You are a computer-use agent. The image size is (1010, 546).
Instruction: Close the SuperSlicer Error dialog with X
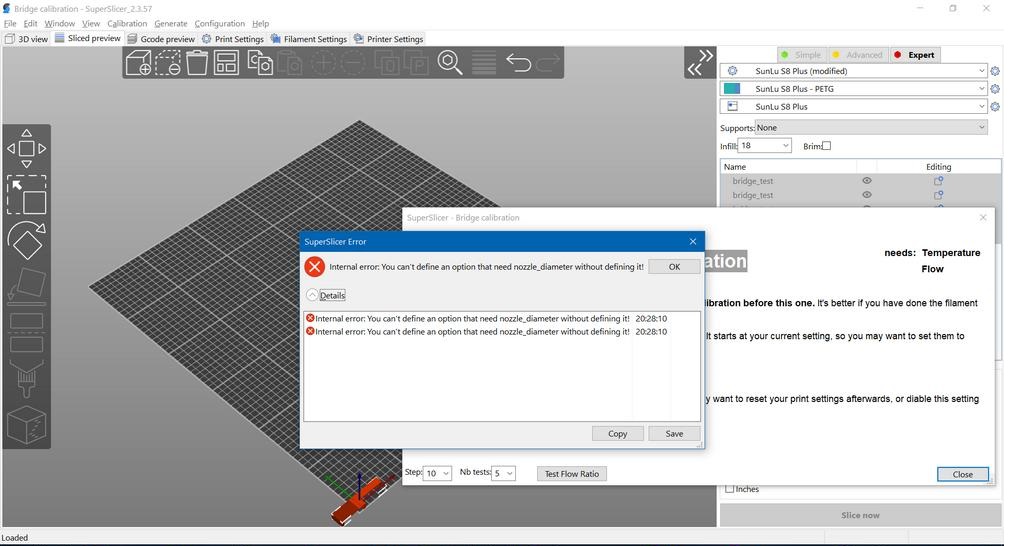click(x=692, y=241)
